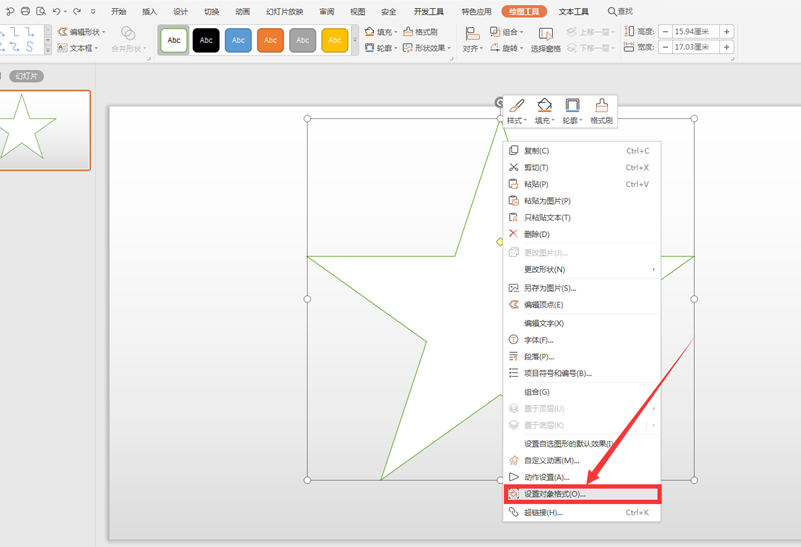801x547 pixels.
Task: Open the 对齐 align dropdown
Action: click(x=473, y=40)
